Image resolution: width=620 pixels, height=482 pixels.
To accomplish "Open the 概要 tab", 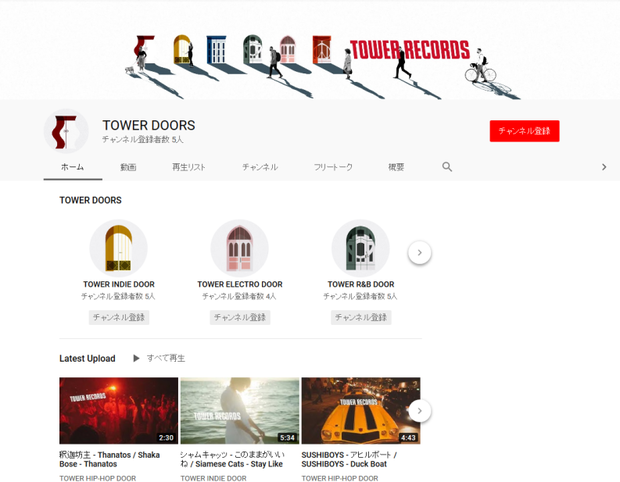I will click(396, 167).
